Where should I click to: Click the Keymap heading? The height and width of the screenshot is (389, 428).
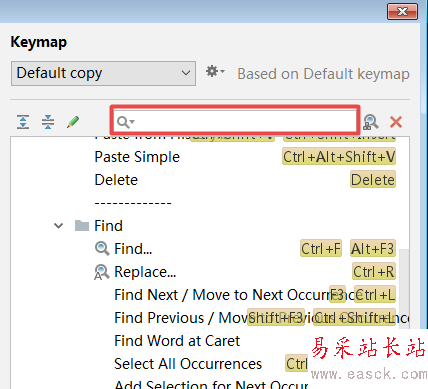39,42
